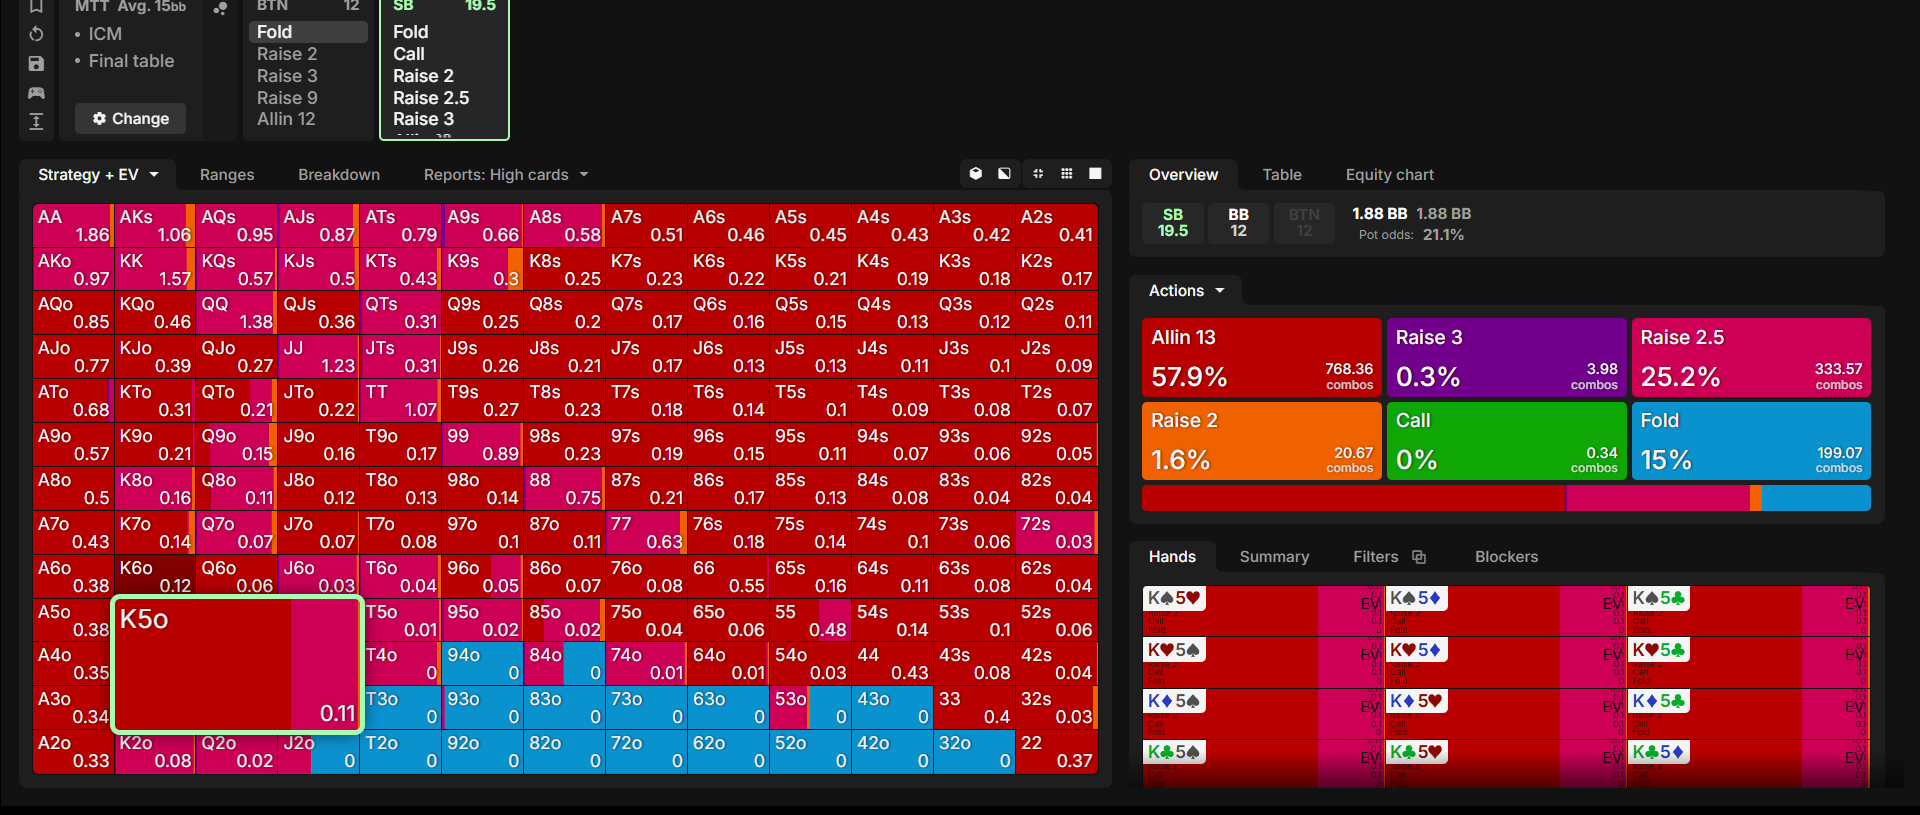Click the bookmark icon in the sidebar
This screenshot has height=815, width=1920.
36,6
